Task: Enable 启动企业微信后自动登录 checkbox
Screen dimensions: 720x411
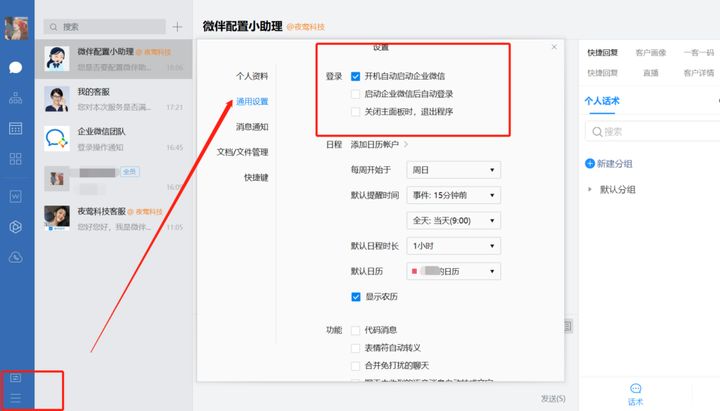Action: click(x=356, y=94)
